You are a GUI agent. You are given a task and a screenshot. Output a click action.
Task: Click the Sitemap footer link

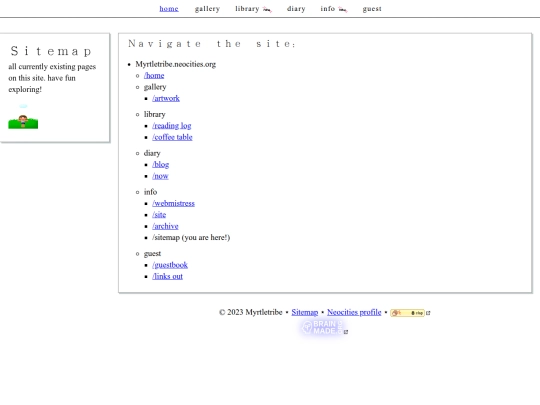tap(305, 312)
